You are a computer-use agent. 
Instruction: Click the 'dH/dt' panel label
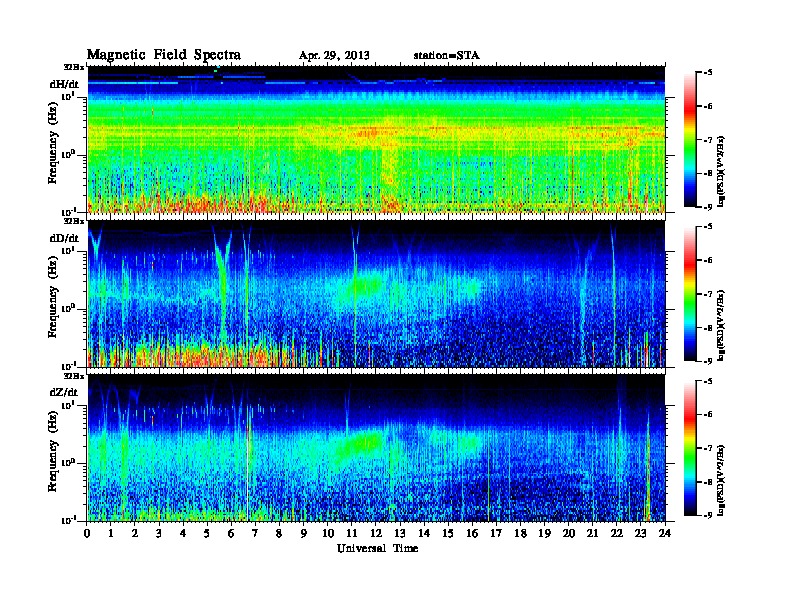coord(64,84)
